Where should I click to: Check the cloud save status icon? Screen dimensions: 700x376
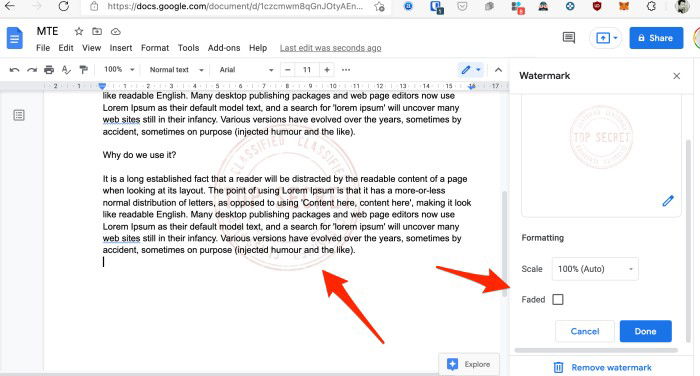(x=116, y=31)
